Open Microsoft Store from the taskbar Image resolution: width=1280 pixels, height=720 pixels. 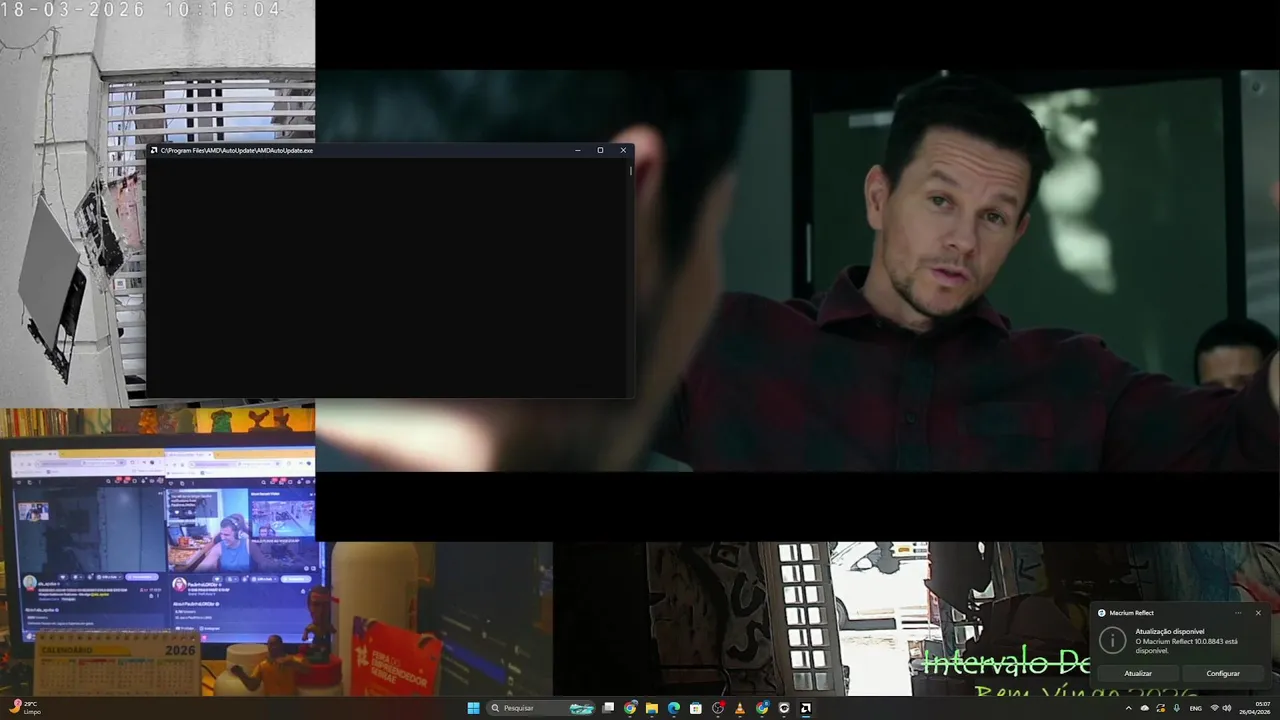[696, 708]
